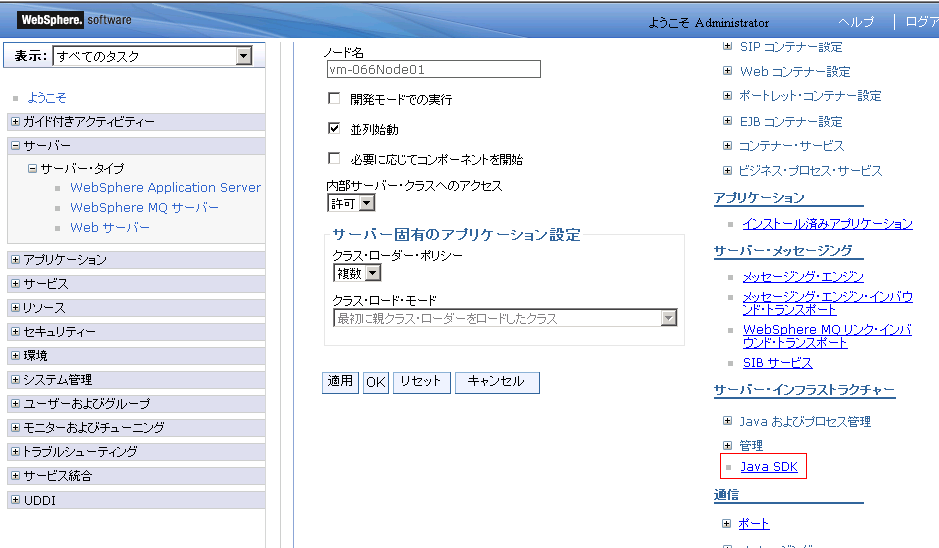Open WebSphere MQ リンク・インバウンド・トランスポート link
The width and height of the screenshot is (939, 548).
coord(827,336)
